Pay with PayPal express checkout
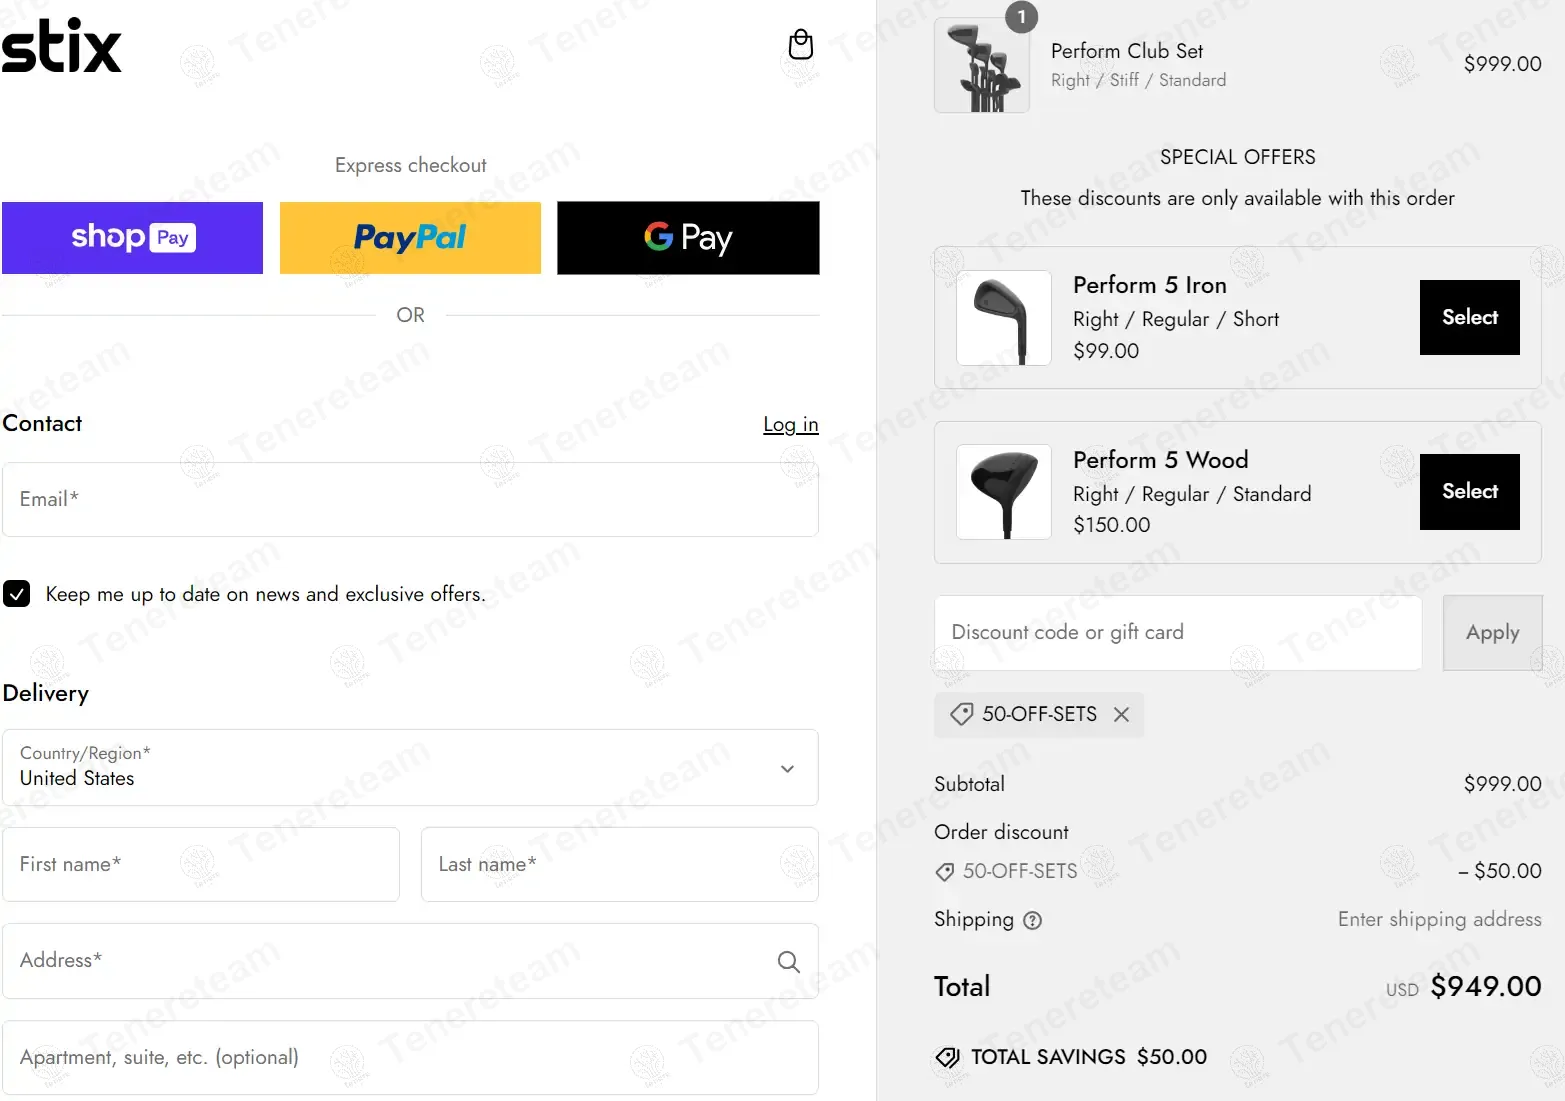This screenshot has width=1565, height=1101. coord(410,238)
